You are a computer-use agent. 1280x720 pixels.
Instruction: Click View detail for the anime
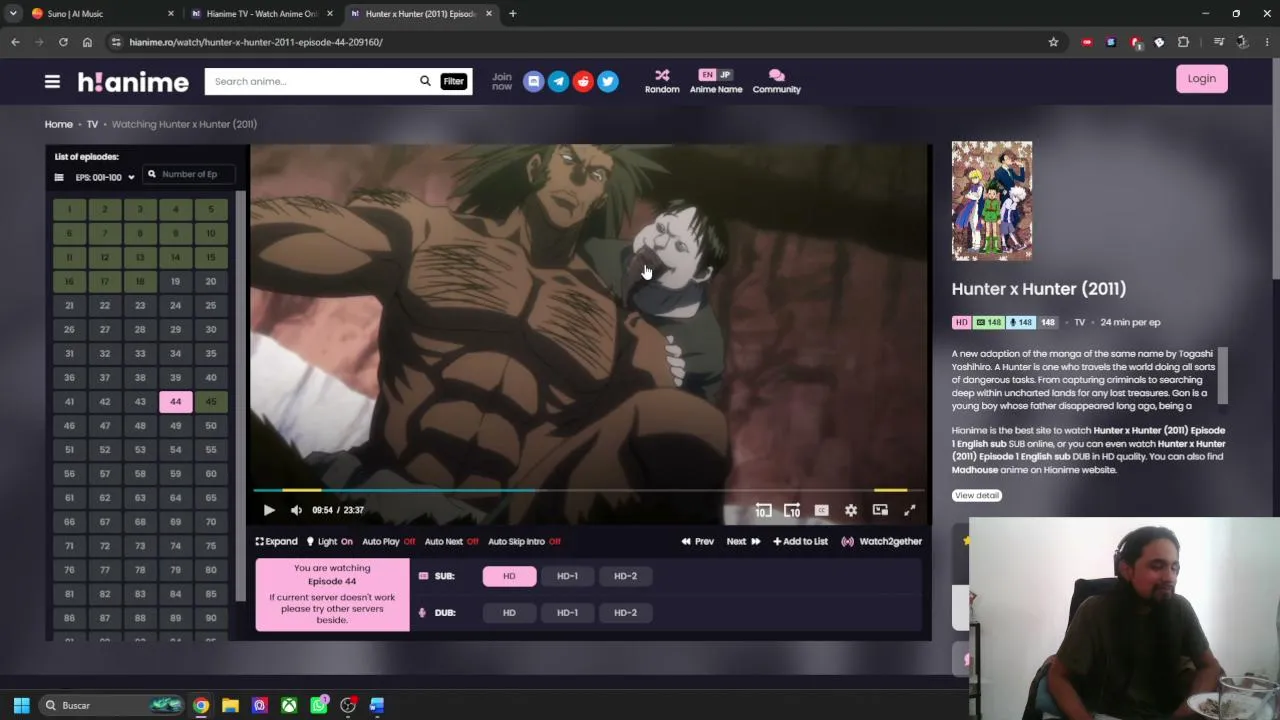[977, 496]
